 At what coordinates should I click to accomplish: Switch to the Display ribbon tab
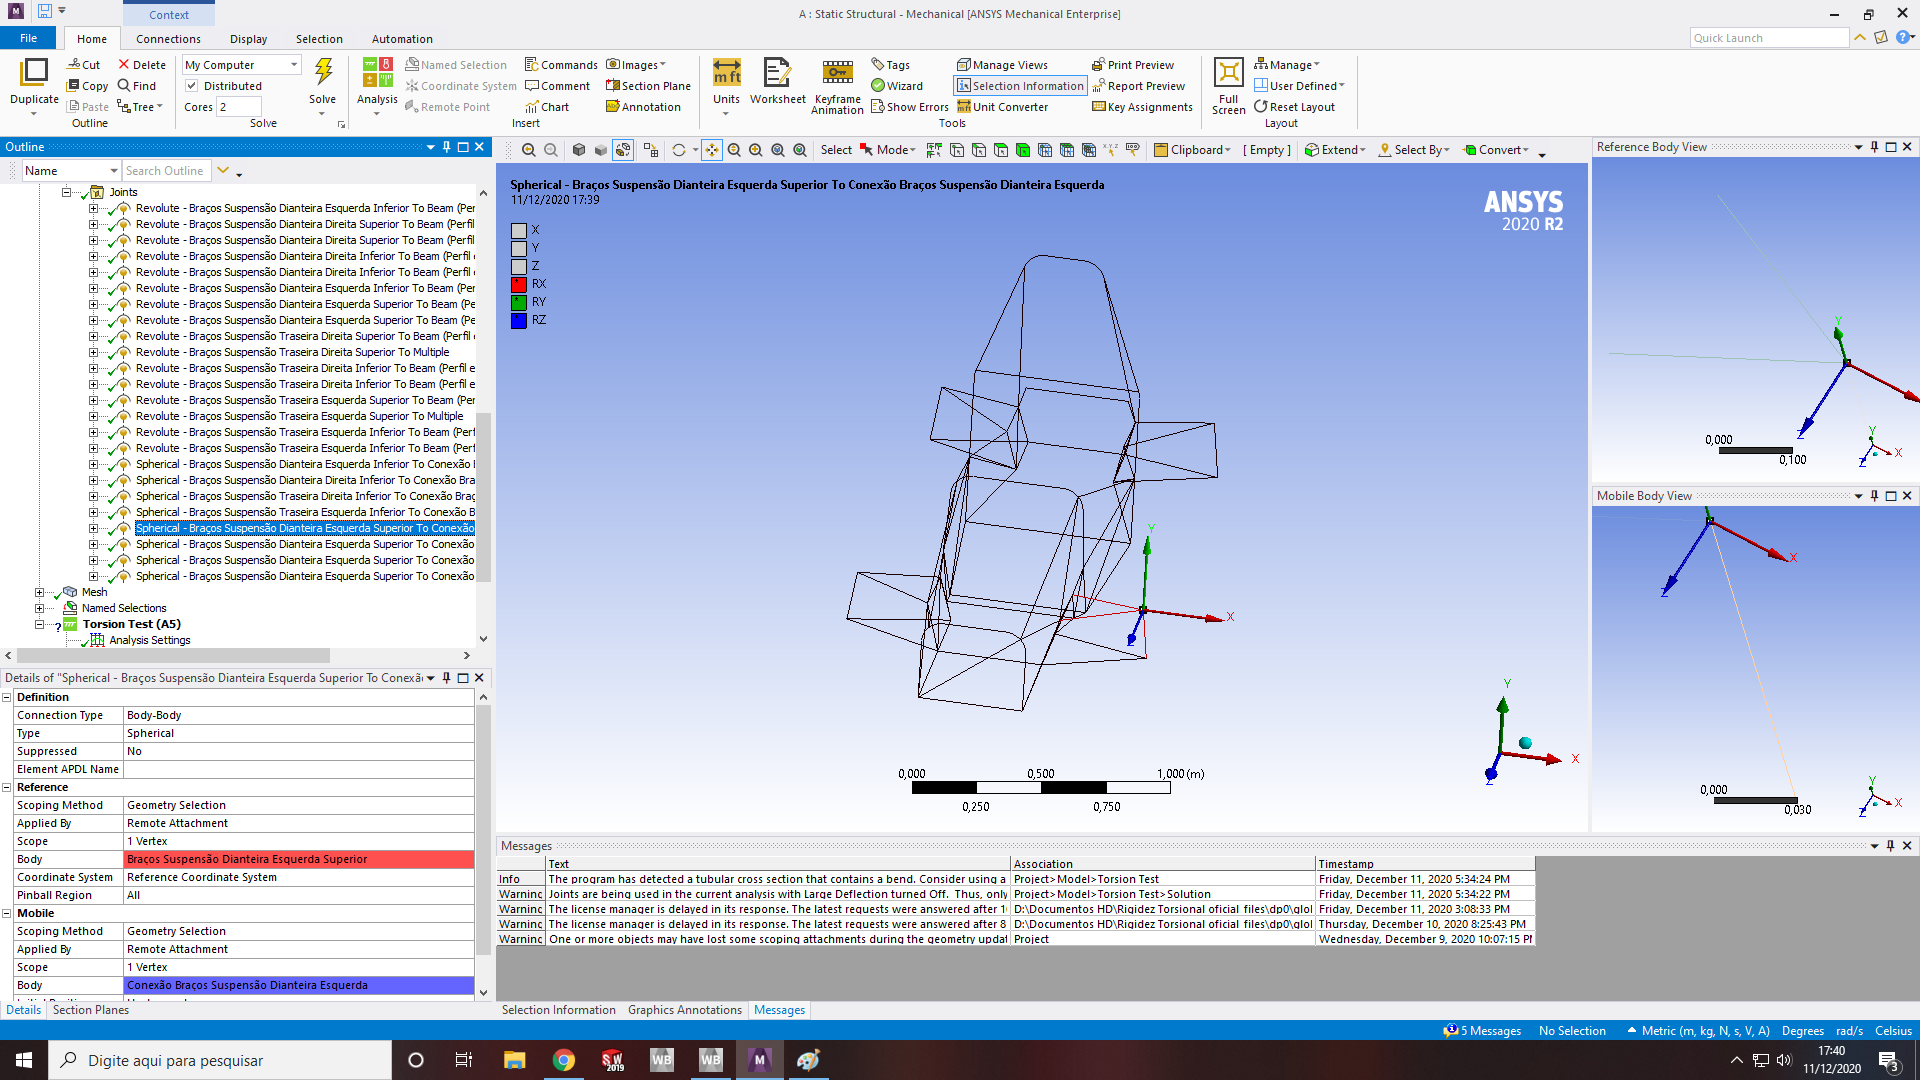point(248,39)
